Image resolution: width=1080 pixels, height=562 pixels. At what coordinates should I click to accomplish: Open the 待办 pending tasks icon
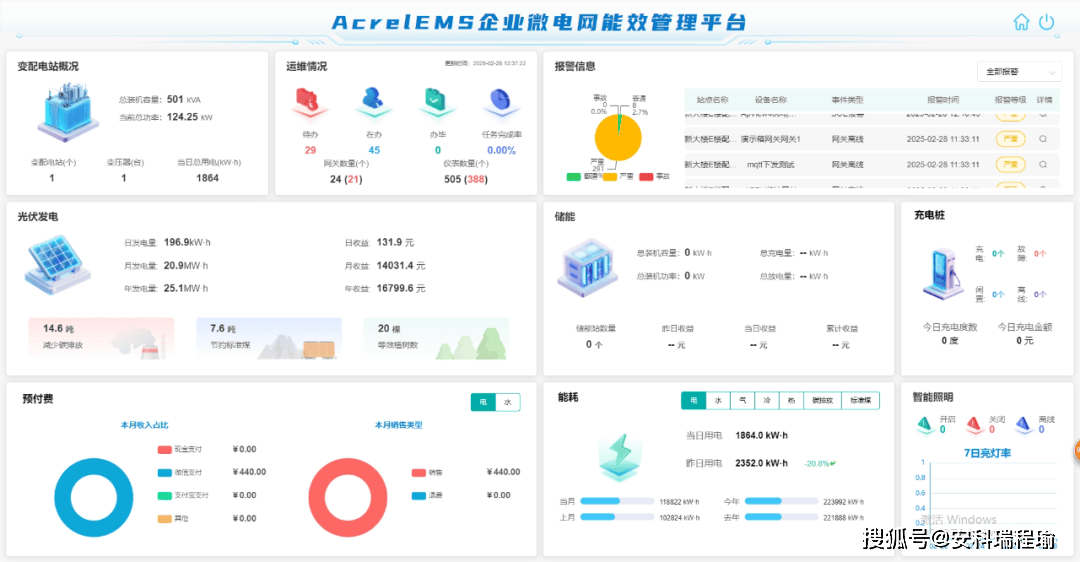coord(309,104)
